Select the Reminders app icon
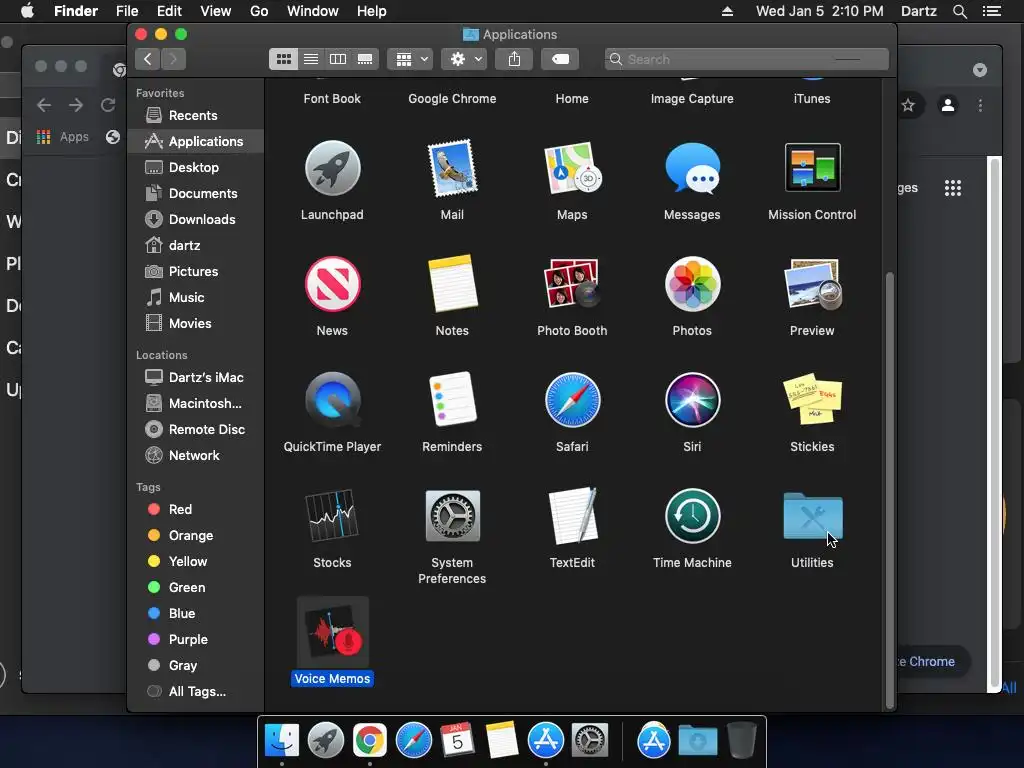 click(452, 400)
